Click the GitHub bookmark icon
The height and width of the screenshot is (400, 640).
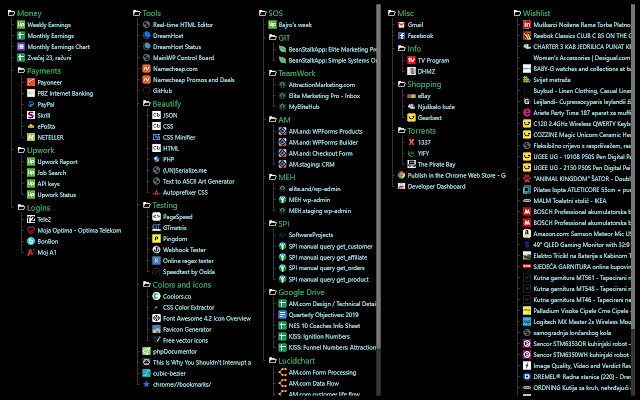point(147,91)
